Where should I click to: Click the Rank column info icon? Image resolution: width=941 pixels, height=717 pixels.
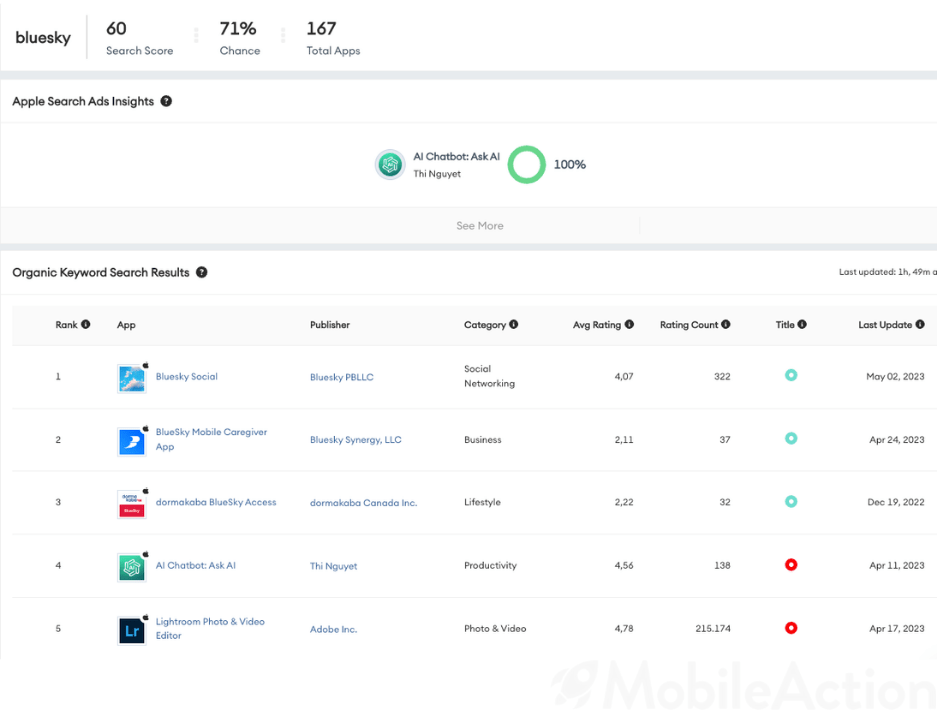[x=86, y=325]
